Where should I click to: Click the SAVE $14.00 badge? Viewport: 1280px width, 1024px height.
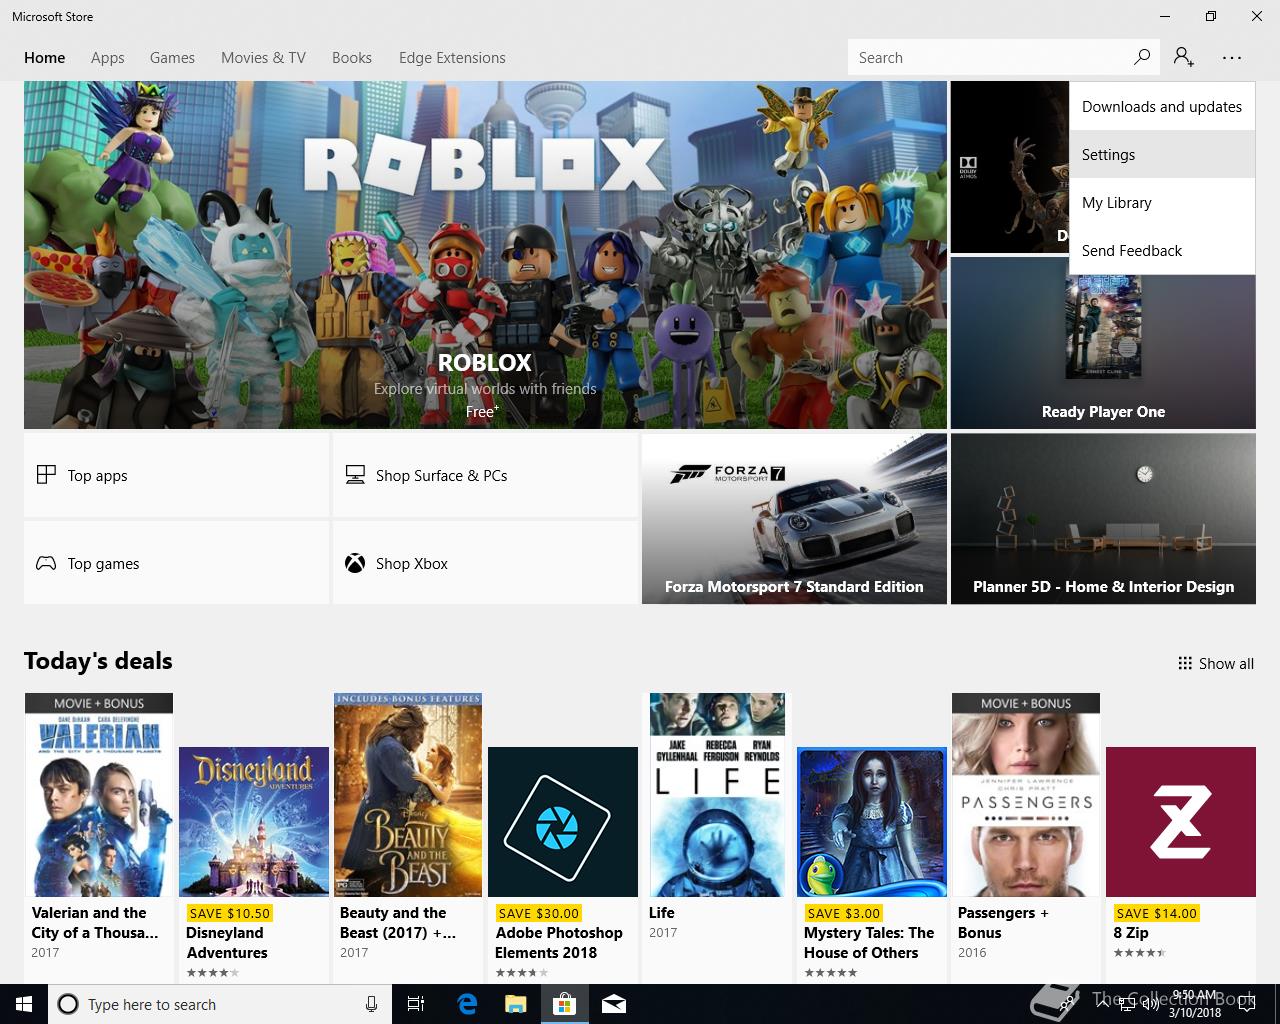(x=1156, y=913)
